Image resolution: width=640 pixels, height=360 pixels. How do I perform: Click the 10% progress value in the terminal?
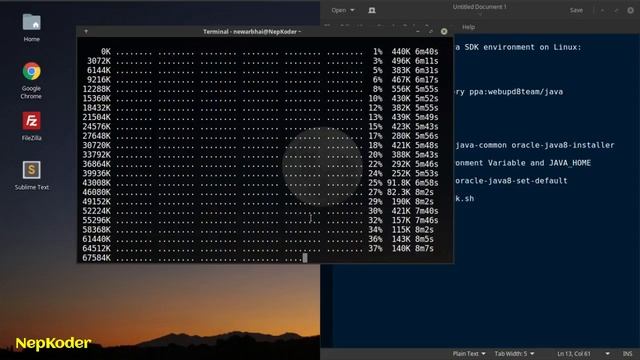[x=376, y=98]
